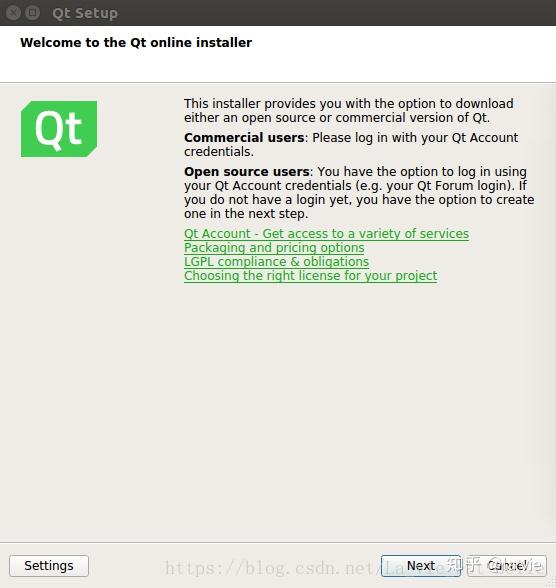Click the word 'credentials.' under Commercial users
Screen dimensions: 556x588
(219, 152)
